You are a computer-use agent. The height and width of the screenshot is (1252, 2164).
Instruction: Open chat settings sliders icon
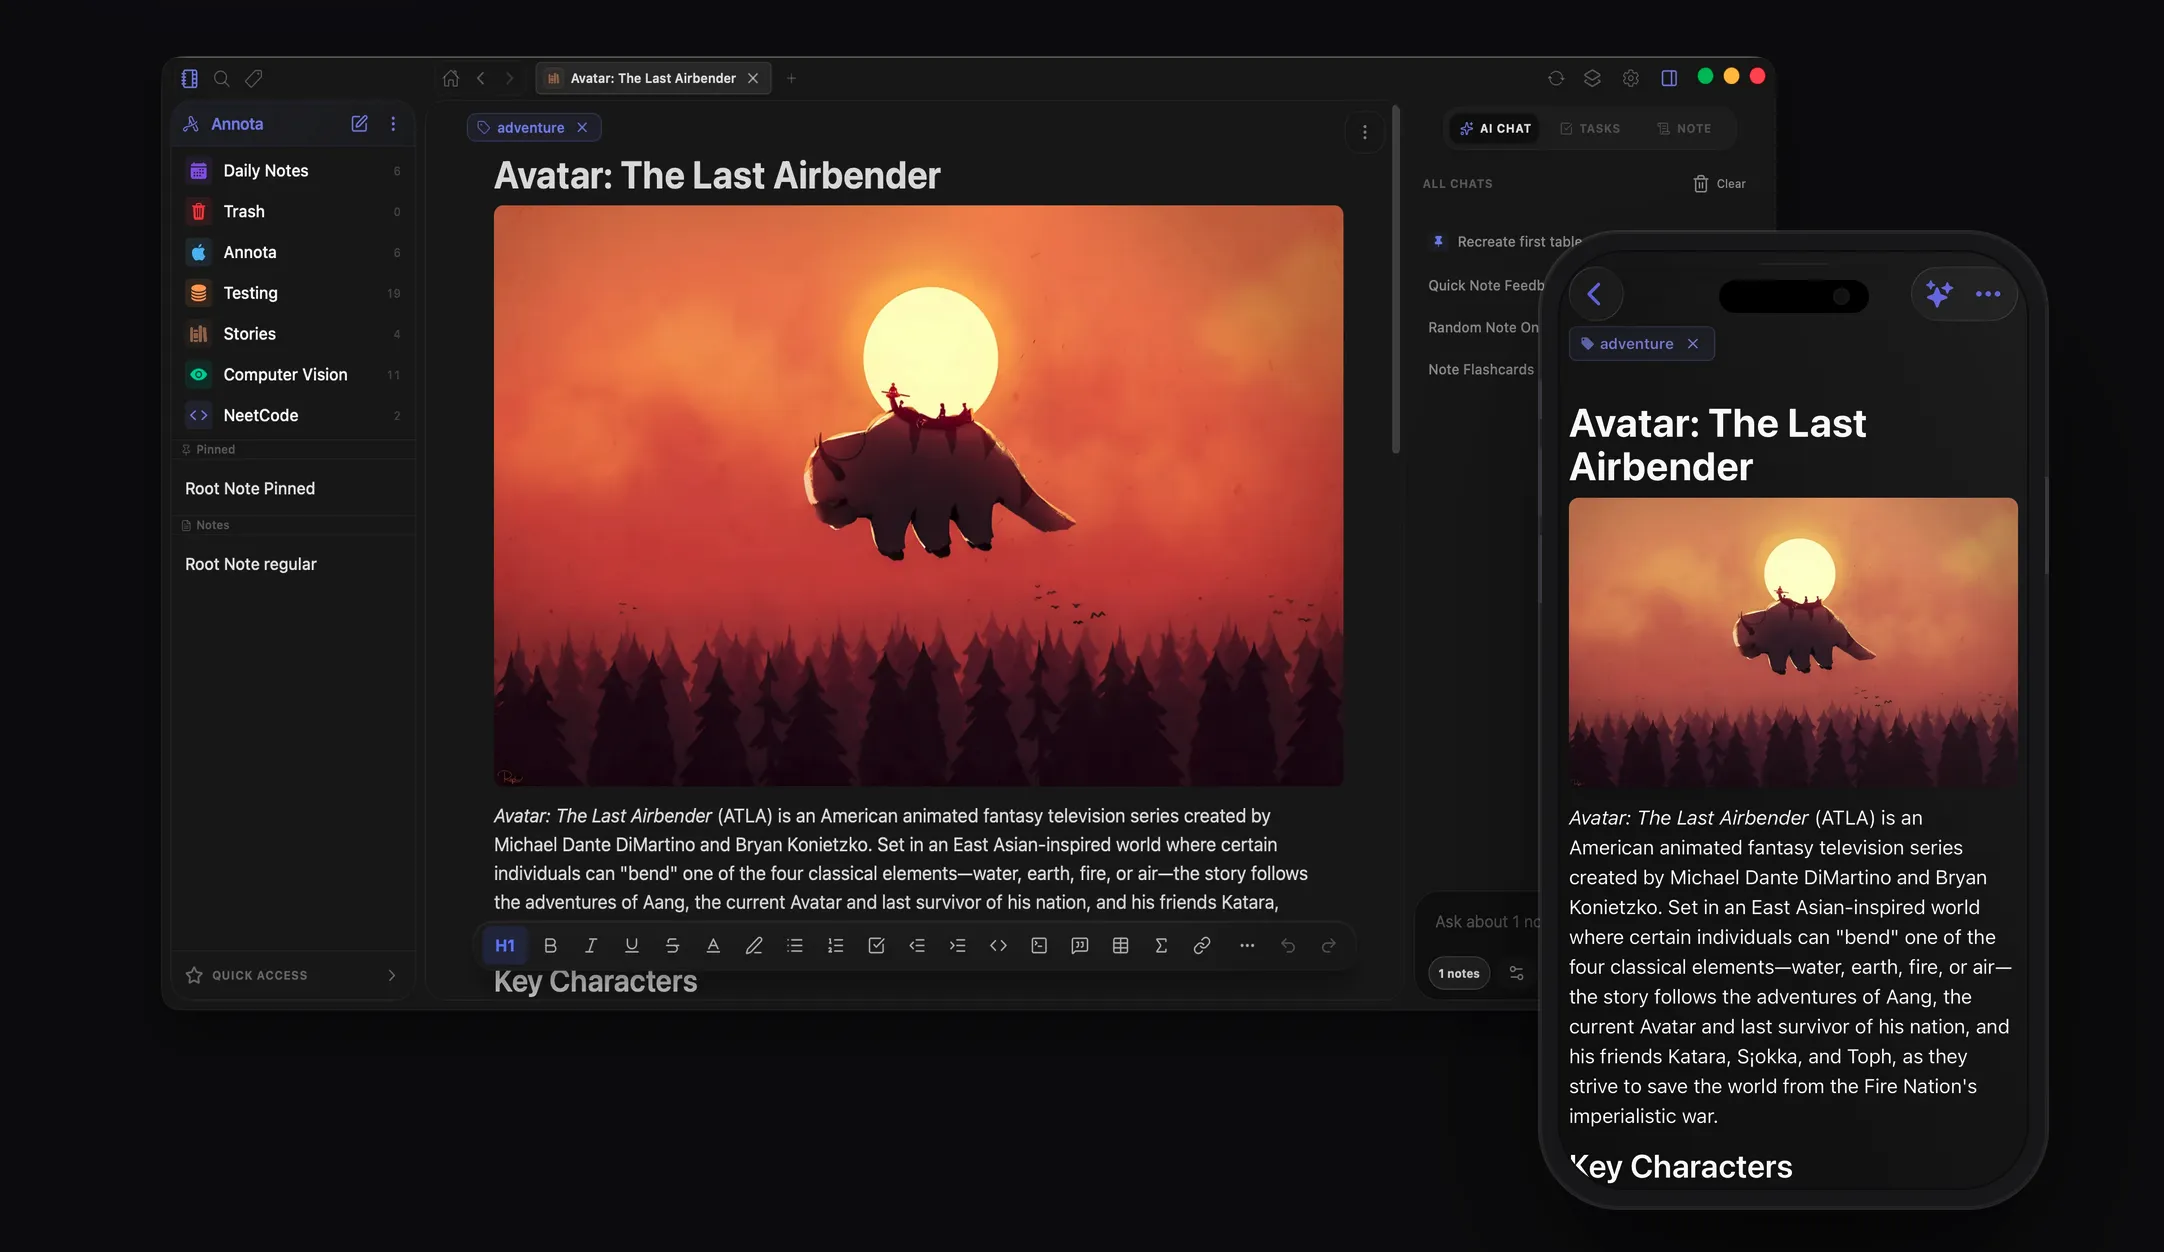pos(1517,974)
